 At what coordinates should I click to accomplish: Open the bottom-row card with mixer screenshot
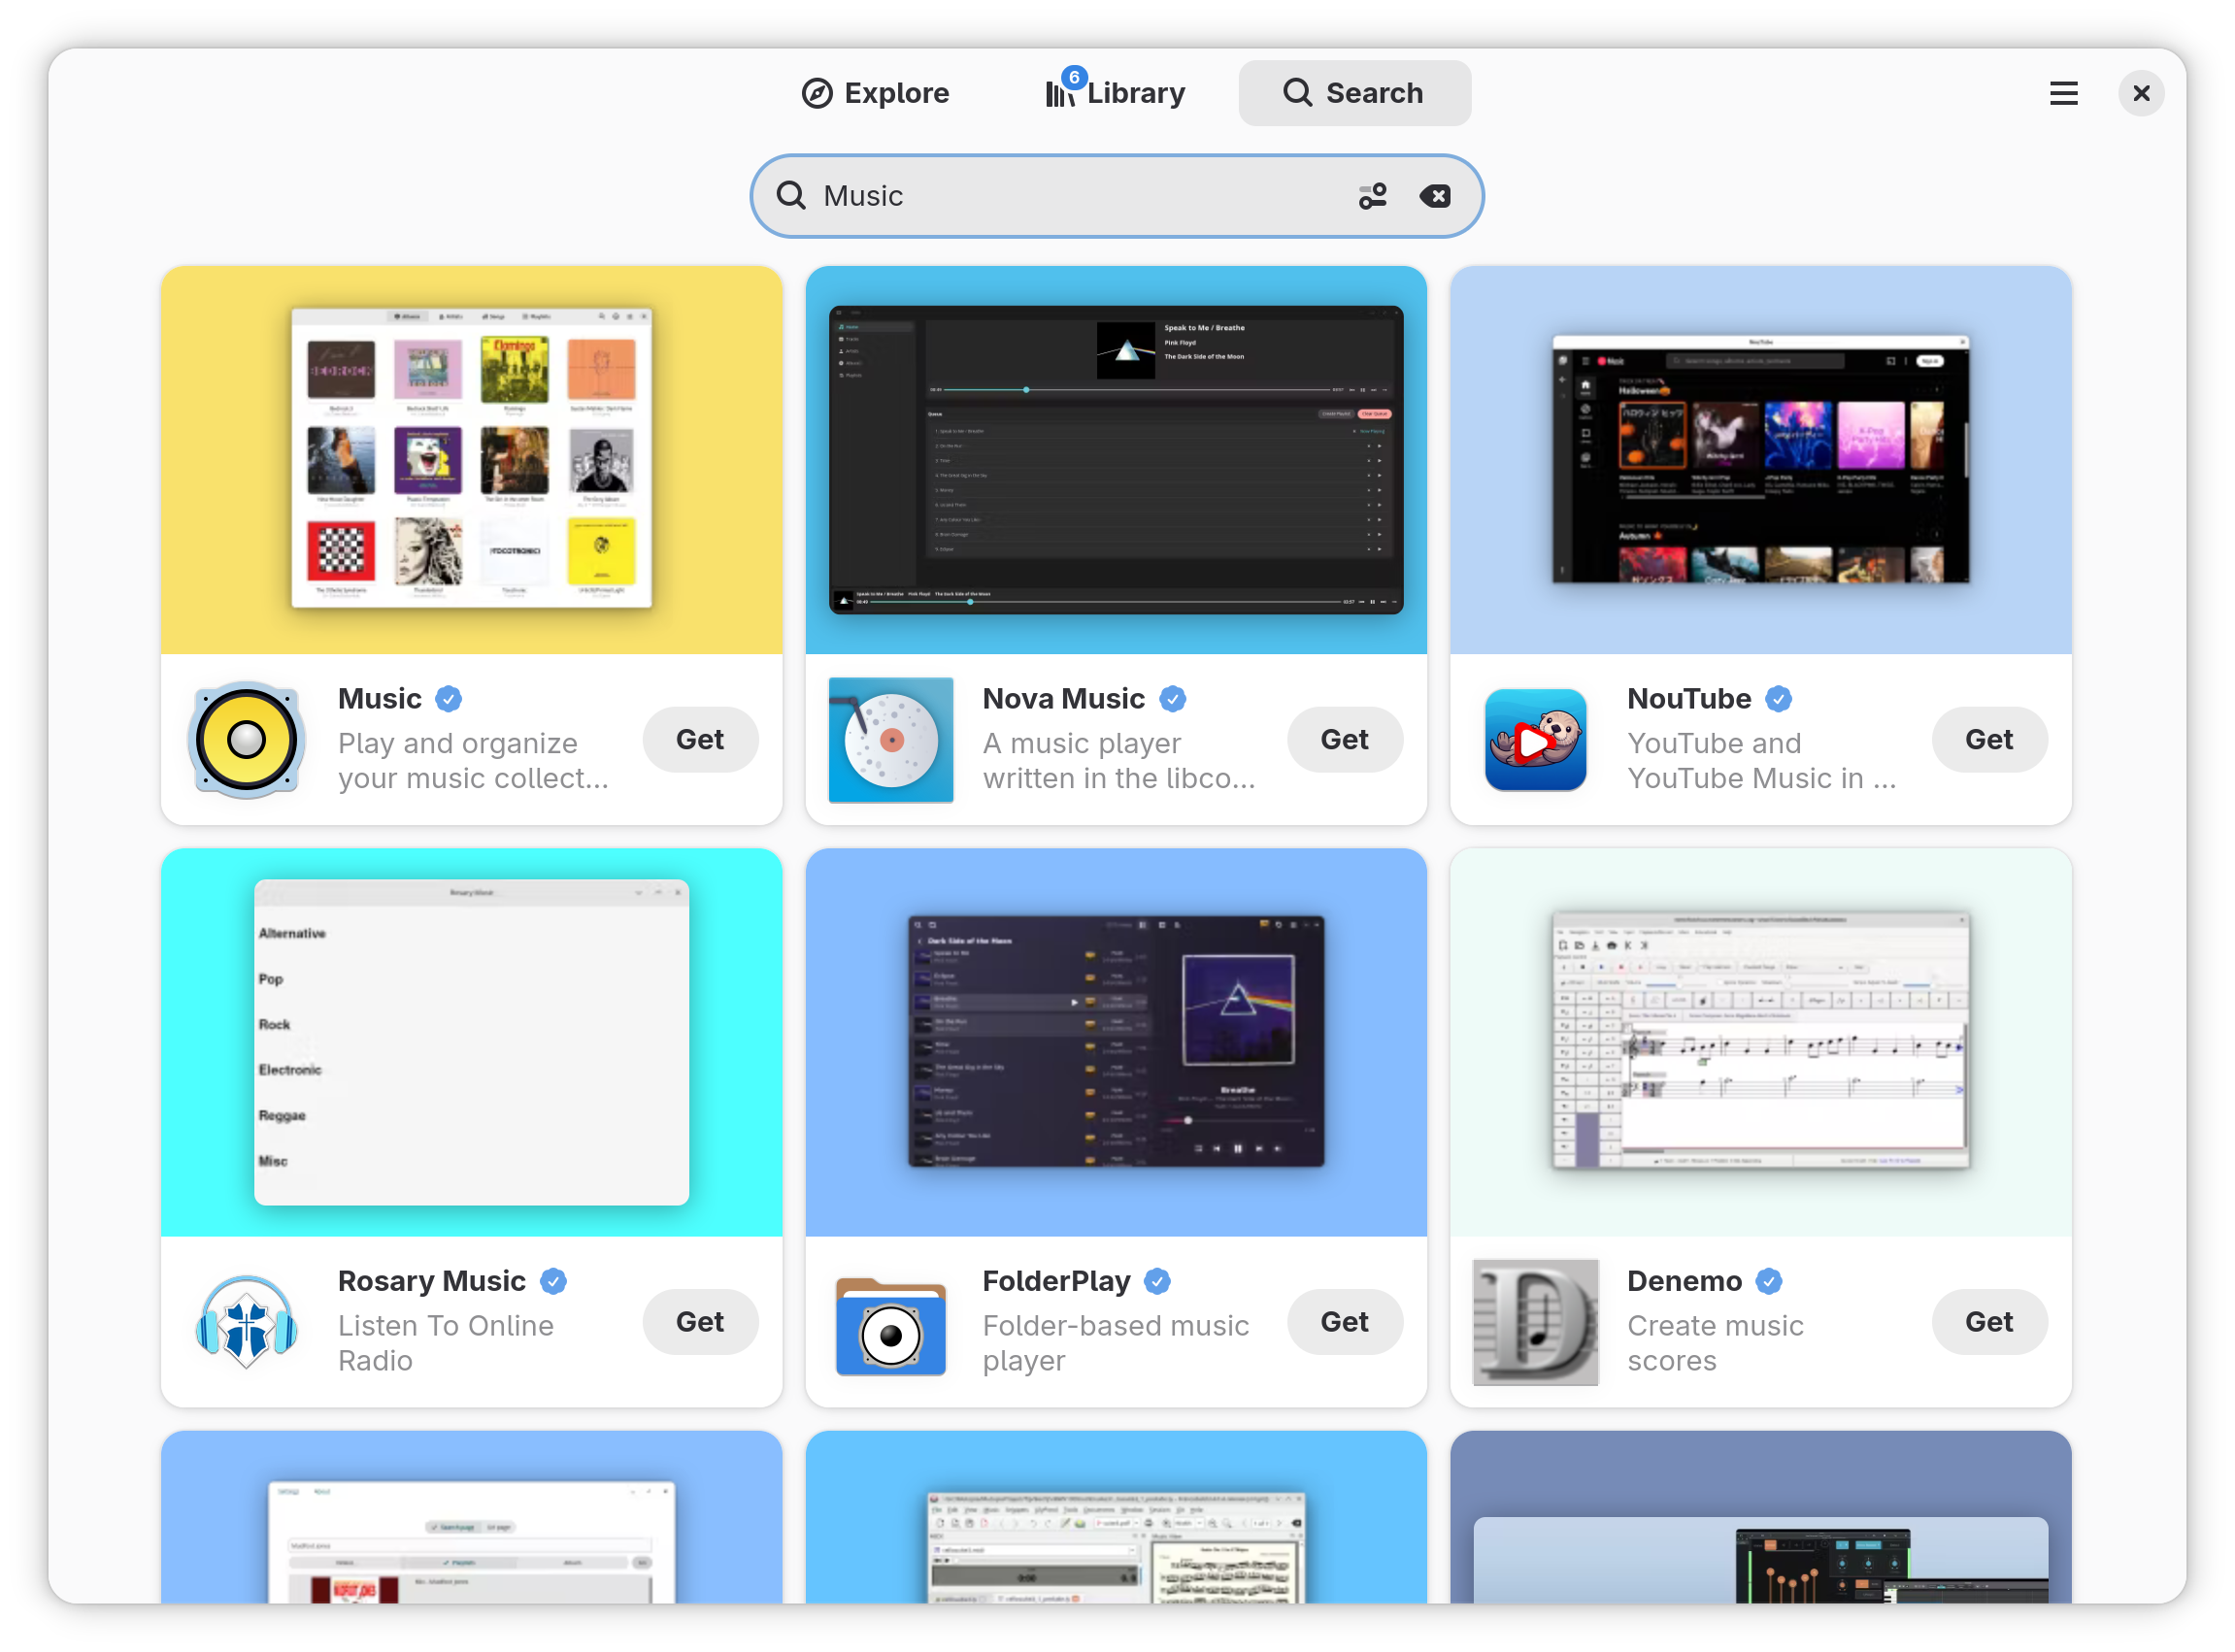(x=1760, y=1517)
